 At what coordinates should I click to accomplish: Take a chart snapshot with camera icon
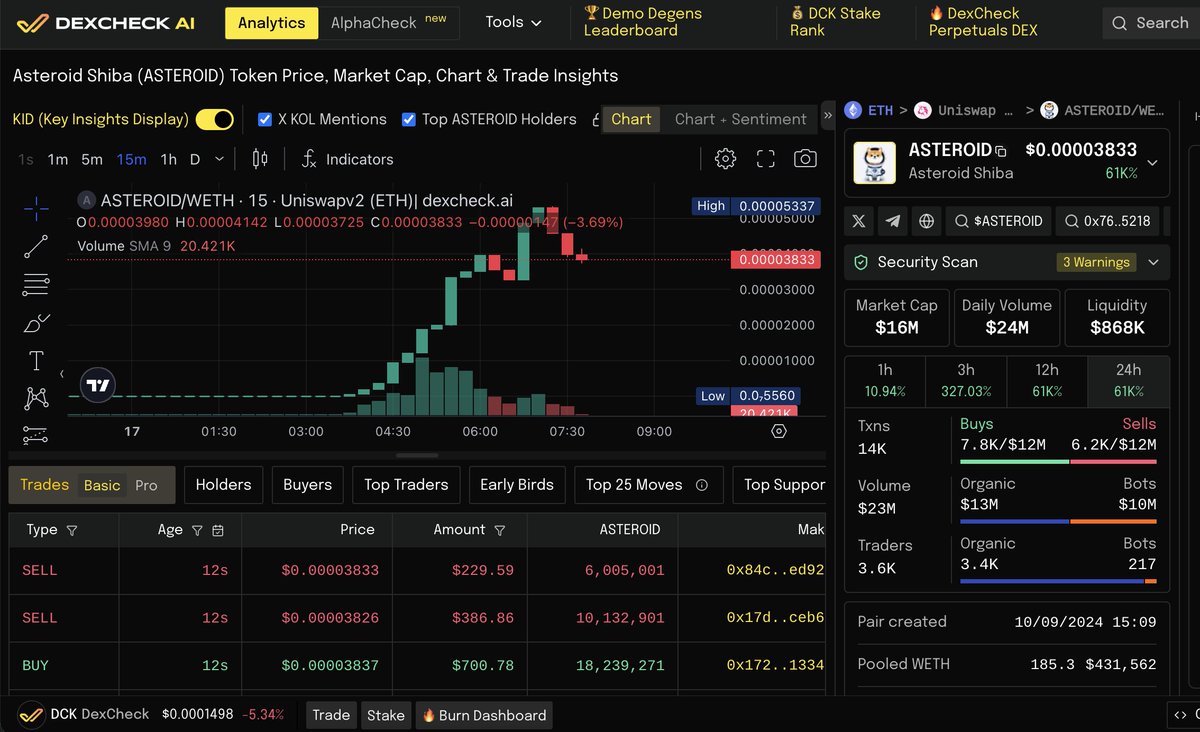[x=805, y=159]
